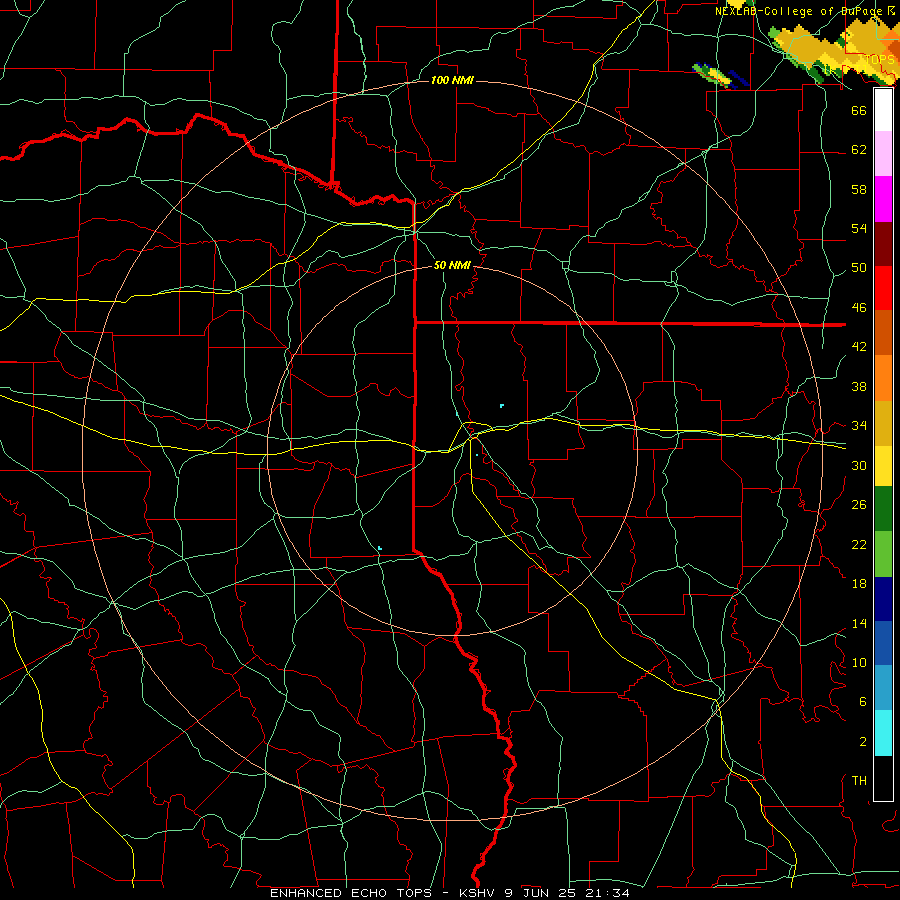Click the '9 JUN 25' date in the caption
The image size is (900, 900).
[542, 893]
